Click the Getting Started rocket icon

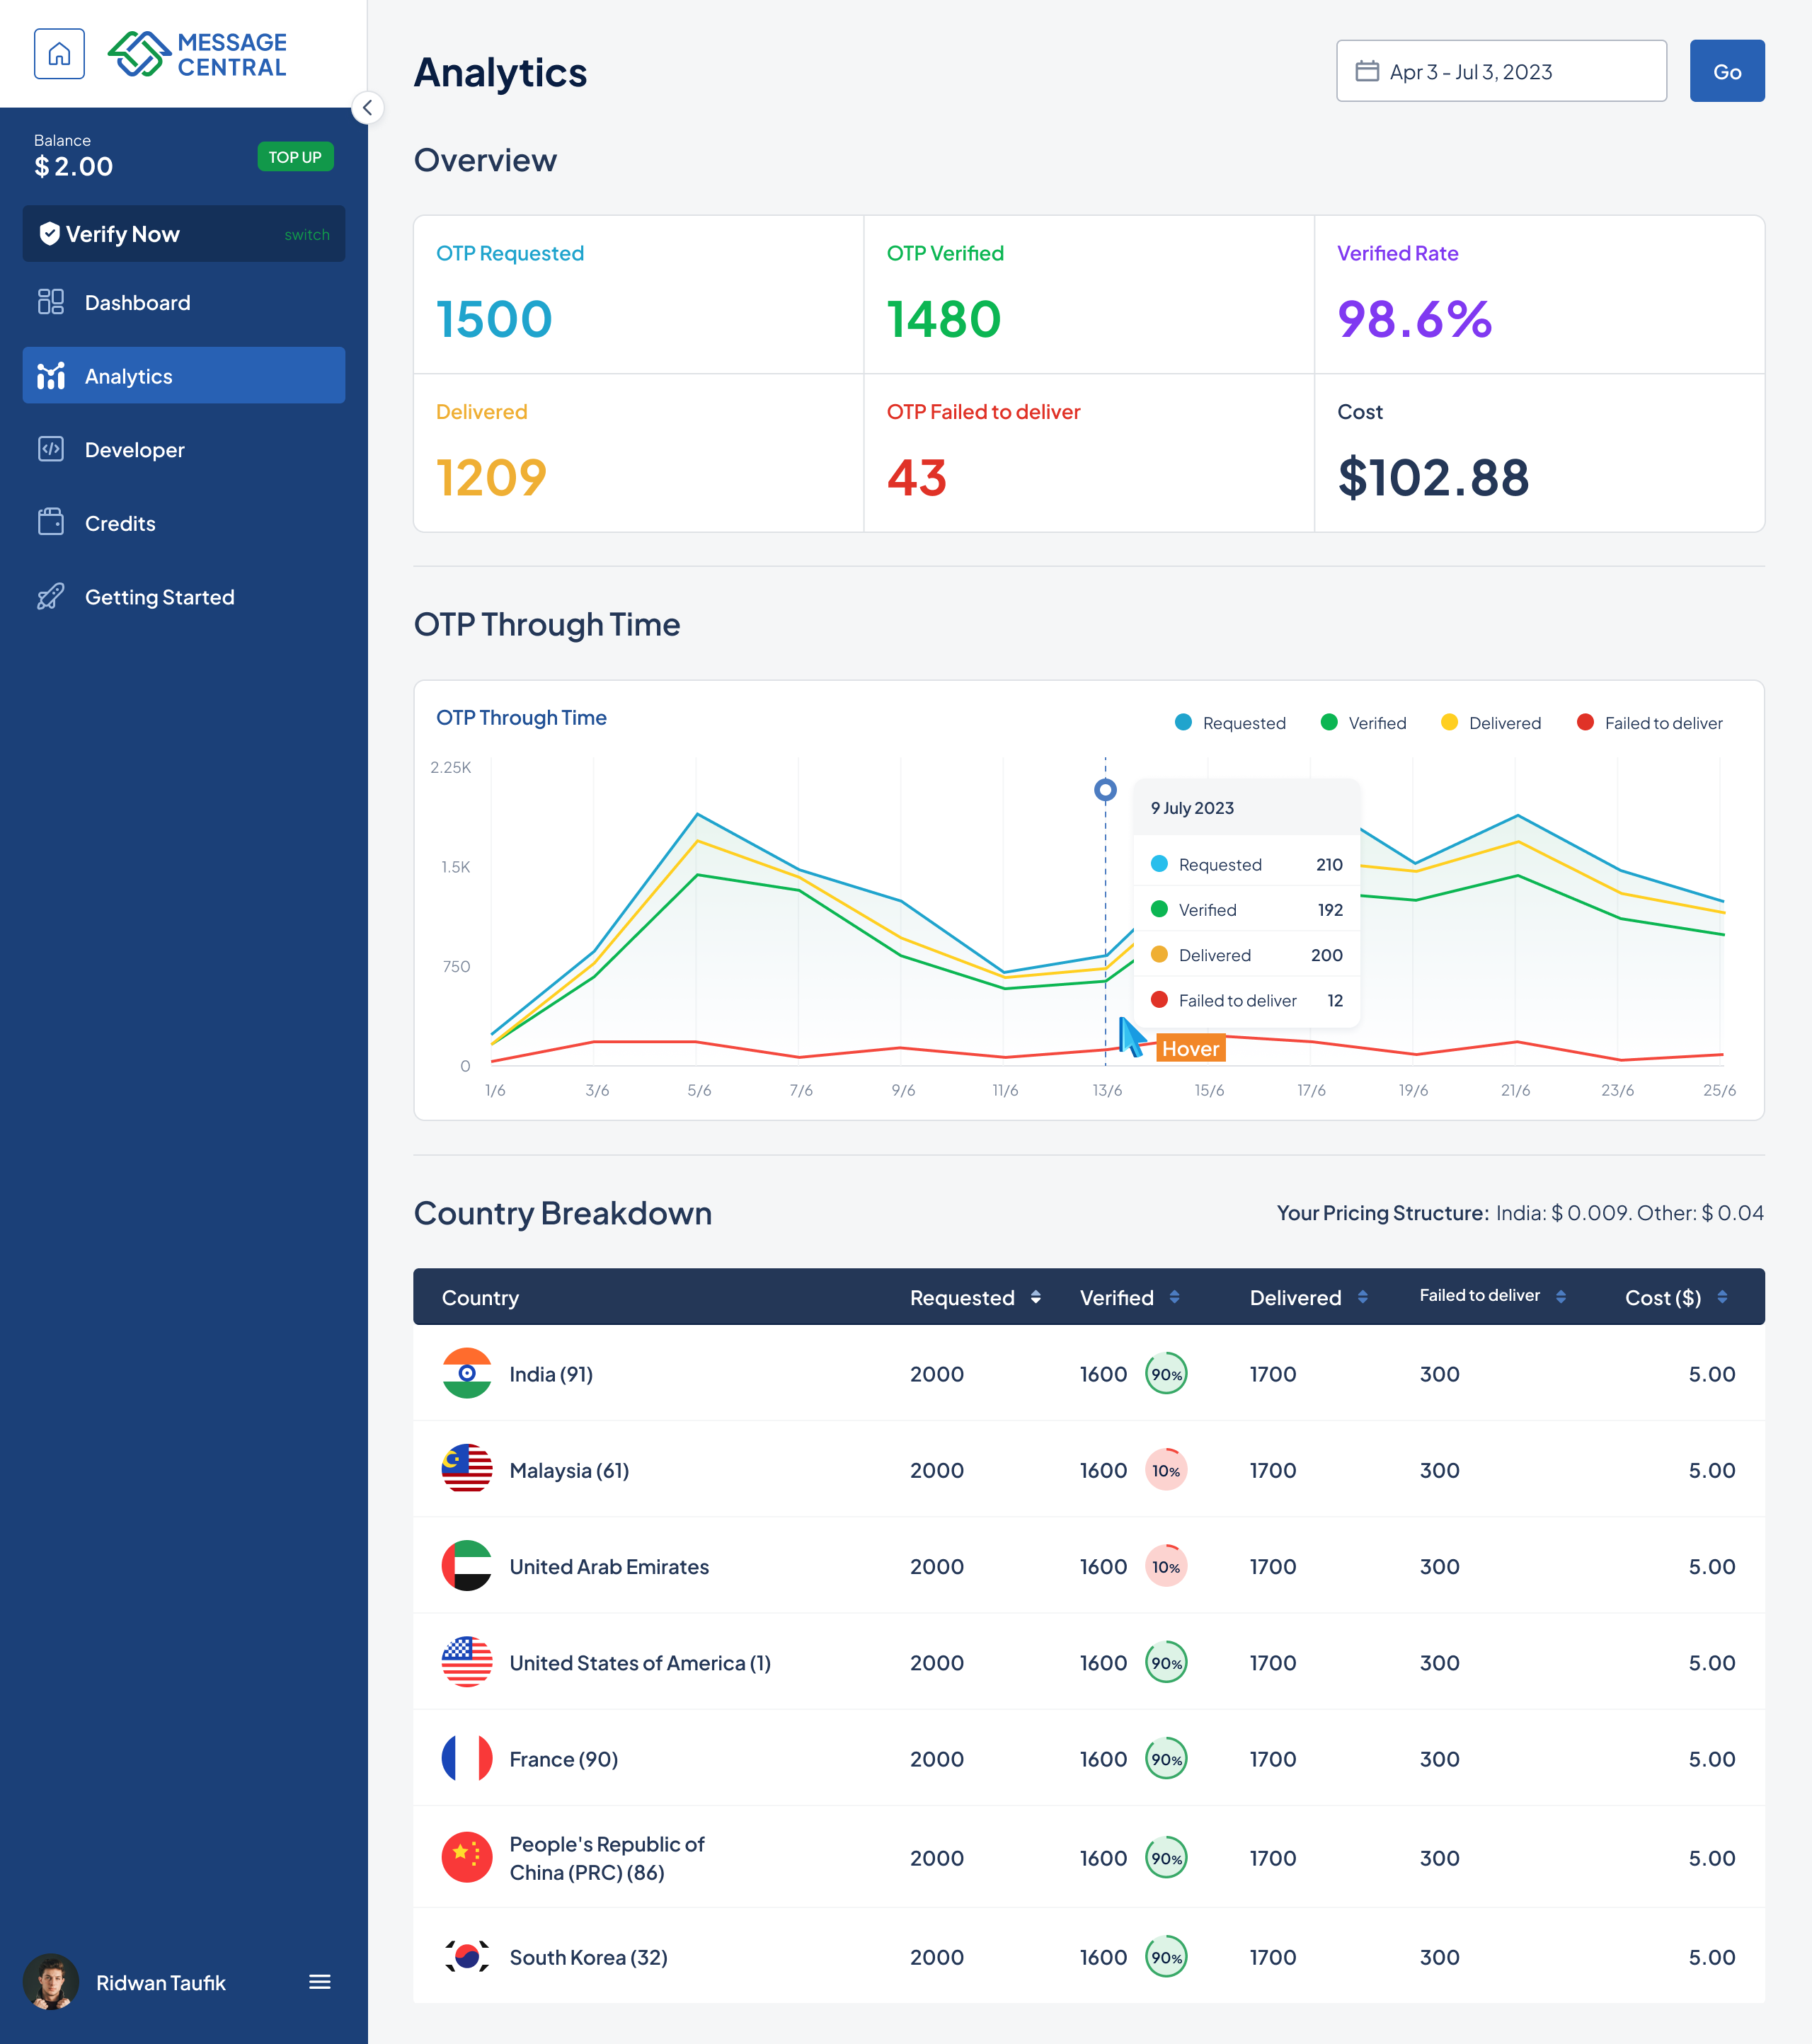tap(50, 597)
